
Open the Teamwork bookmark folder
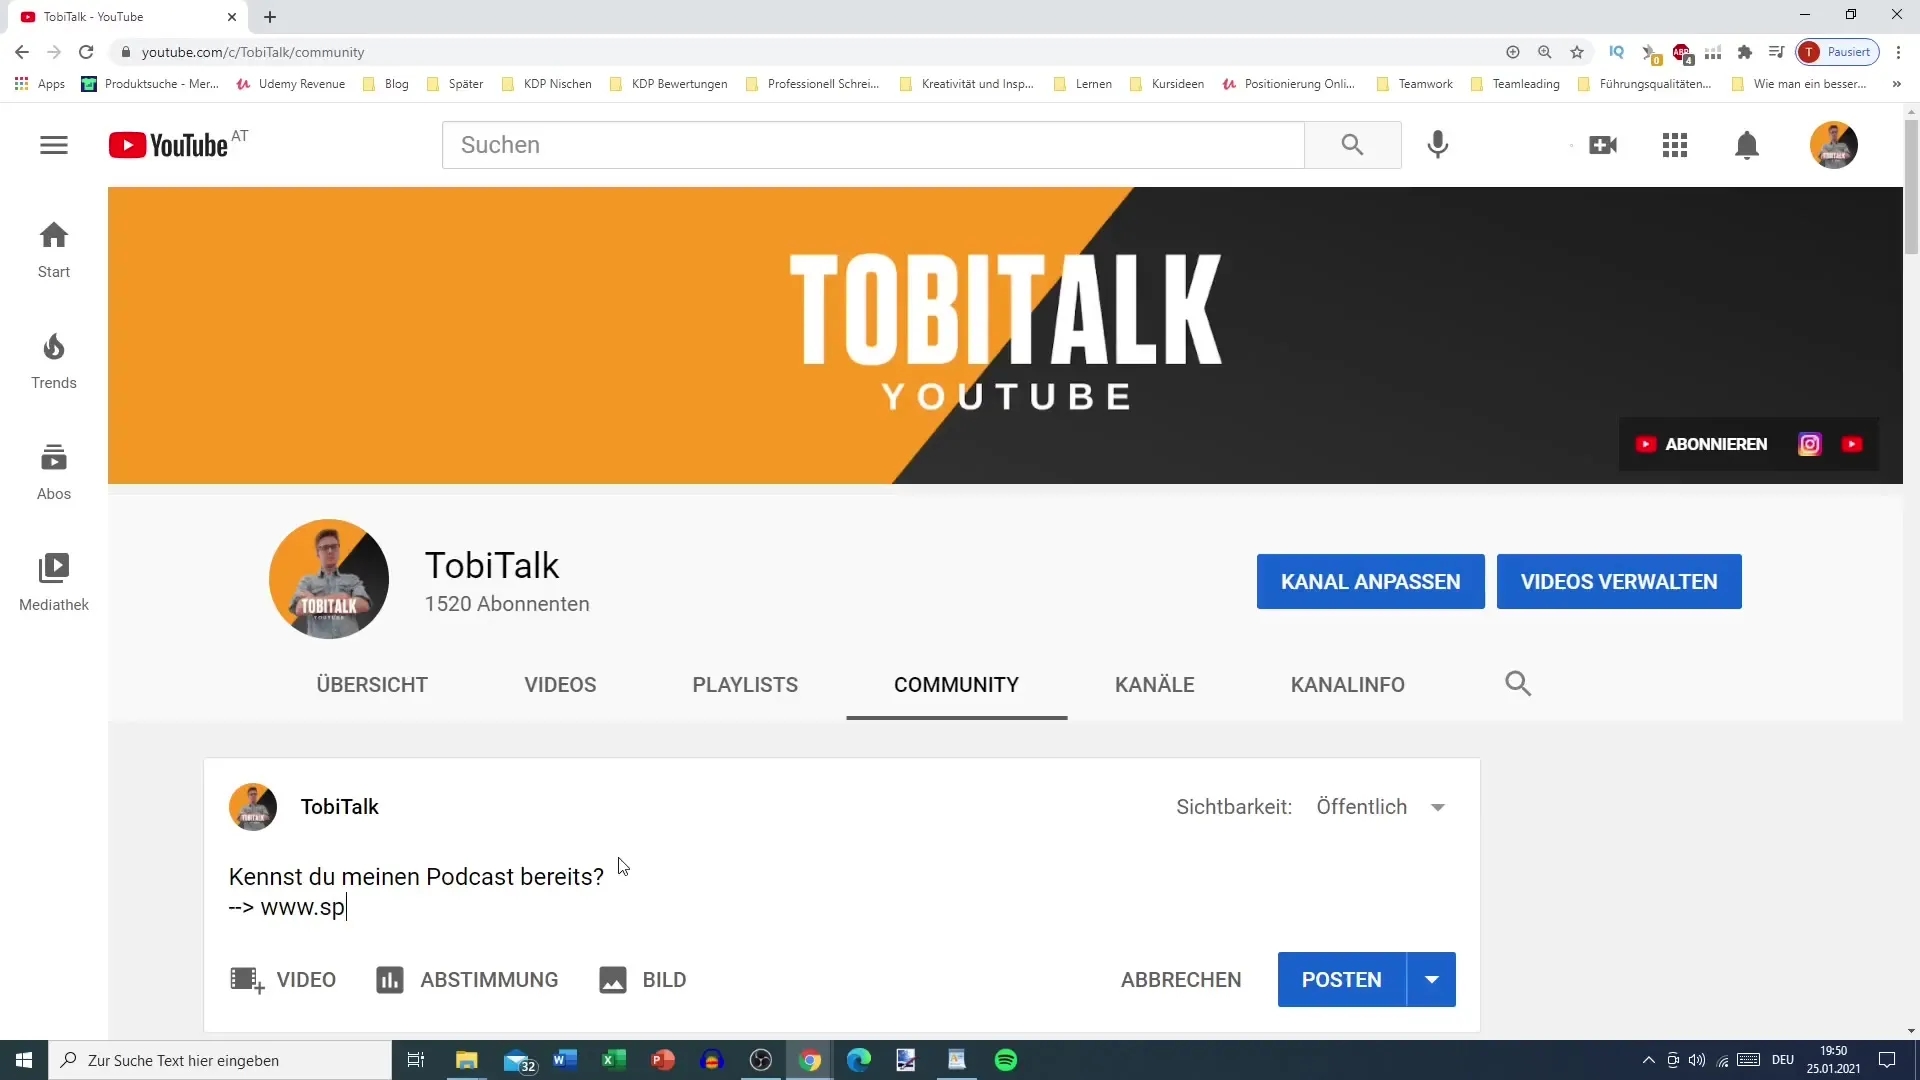pos(1415,84)
